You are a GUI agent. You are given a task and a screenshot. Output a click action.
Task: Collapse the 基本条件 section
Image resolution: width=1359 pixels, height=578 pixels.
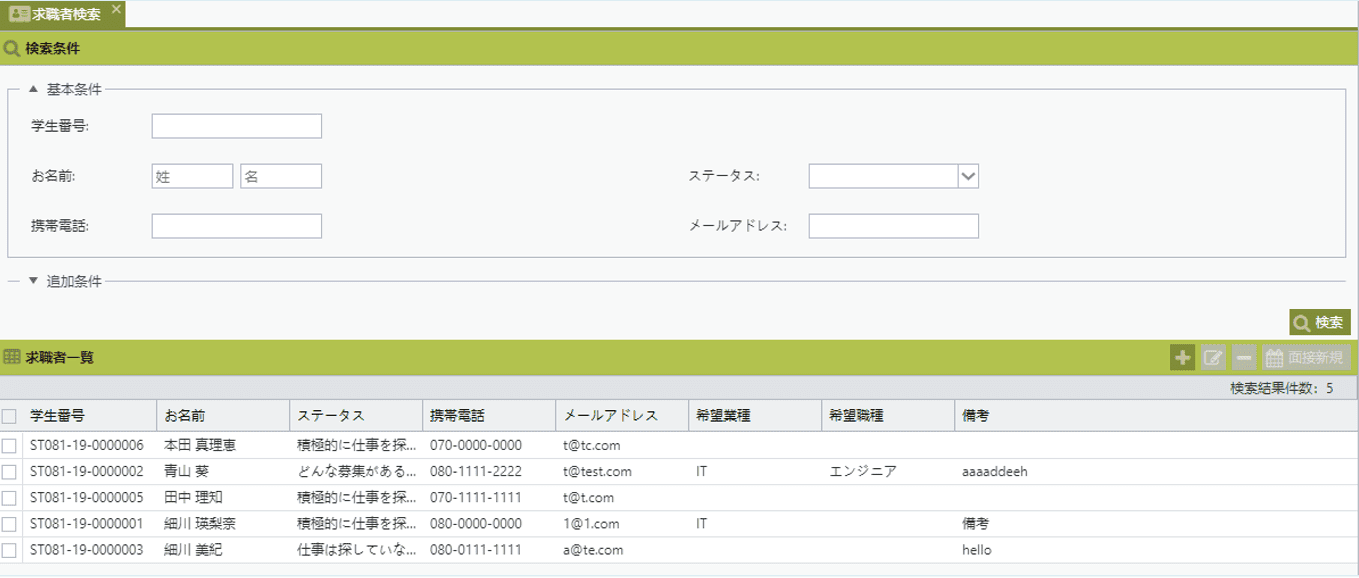pyautogui.click(x=33, y=89)
